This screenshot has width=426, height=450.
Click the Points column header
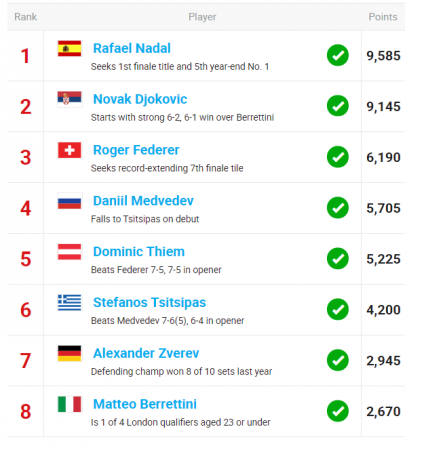(383, 17)
